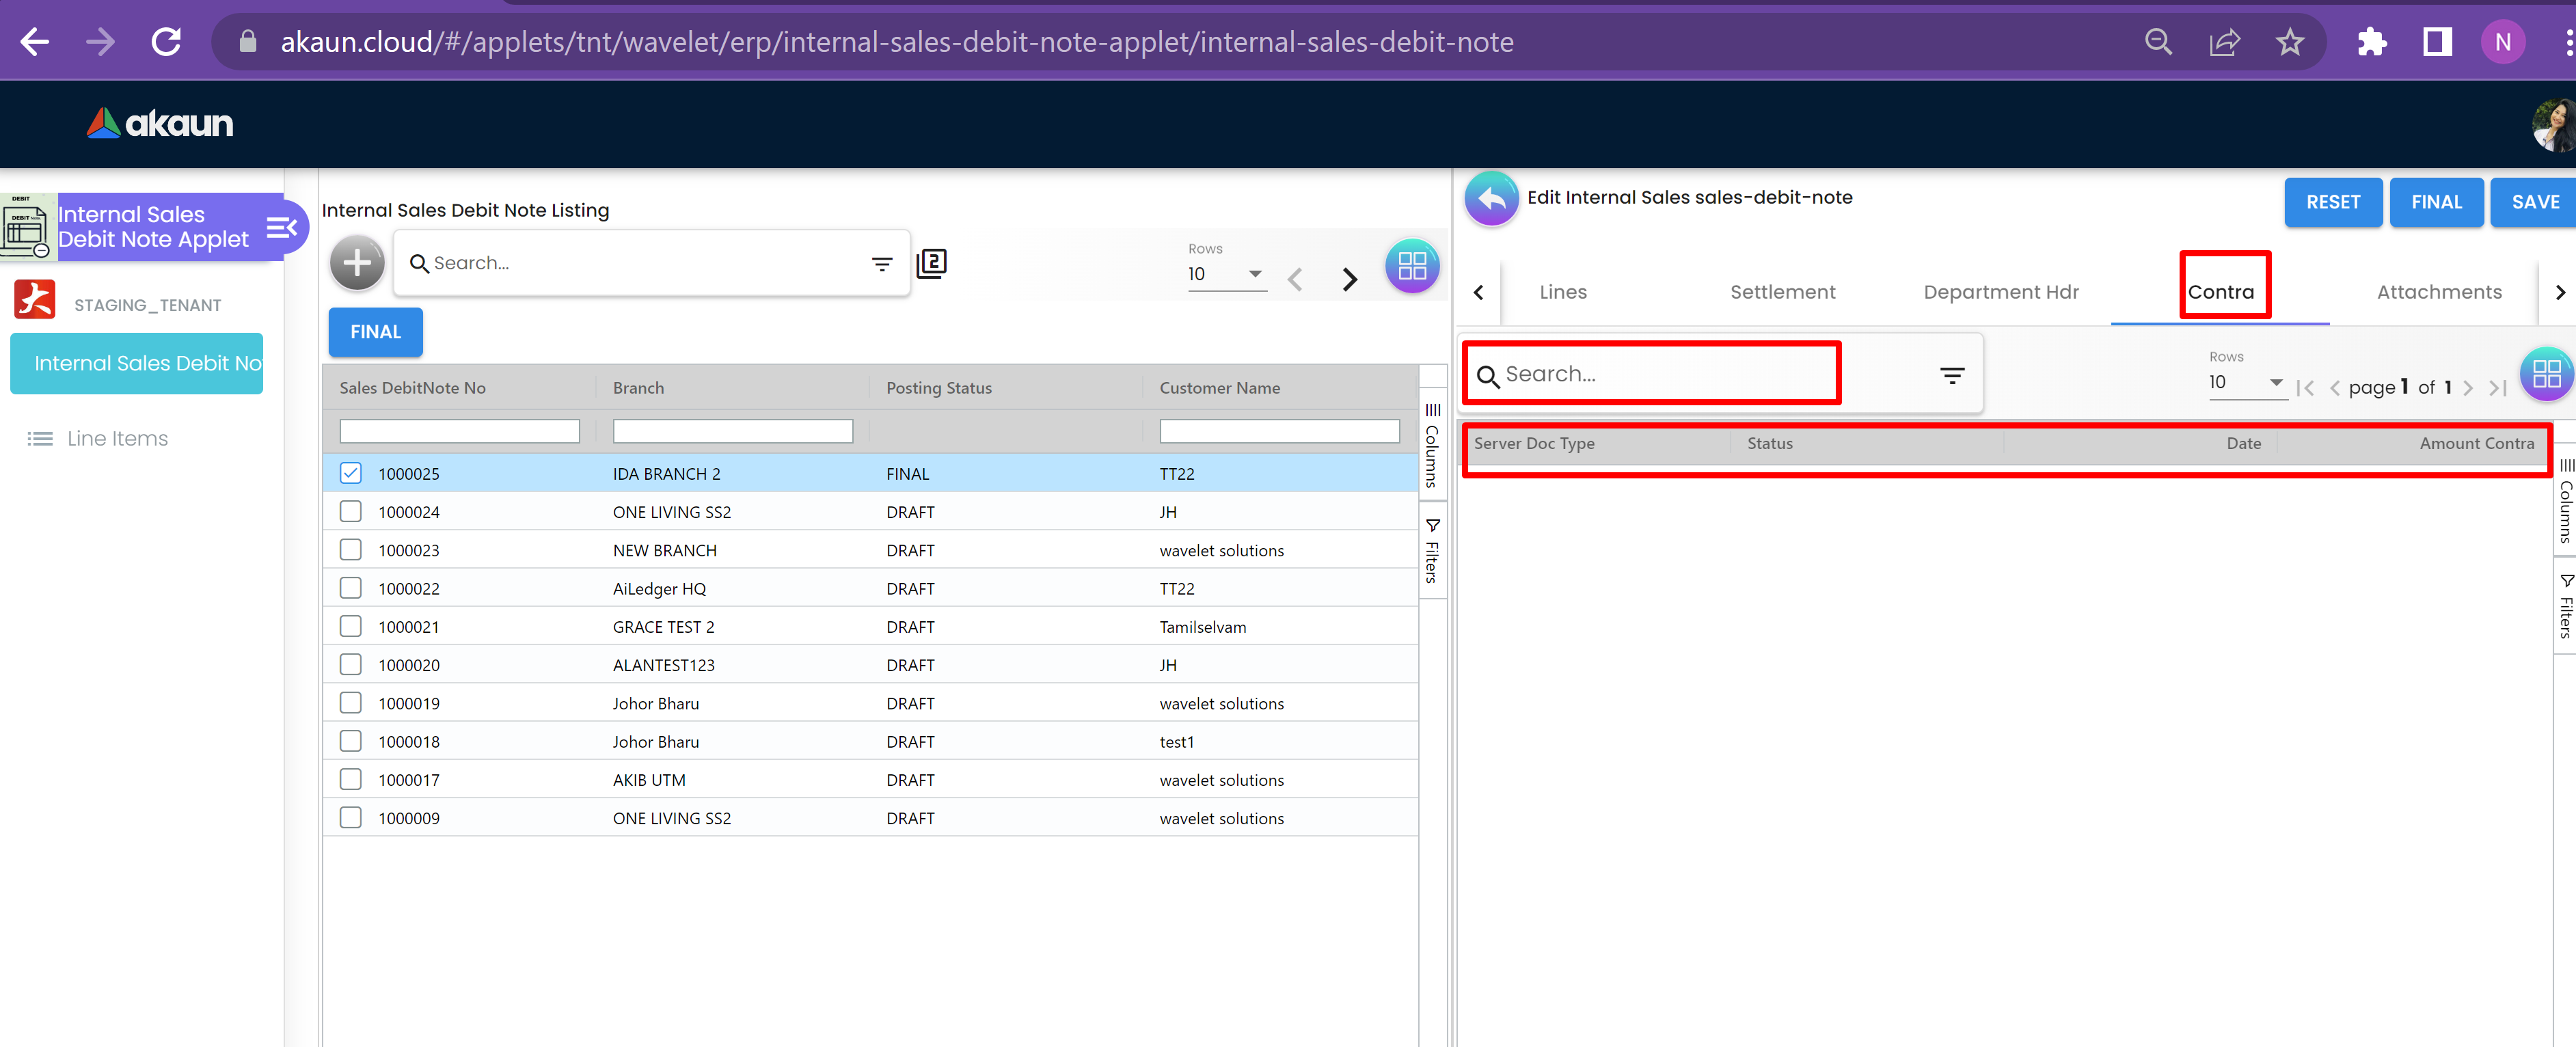Click the numbered stack icon next to the listing search
Screen dimensions: 2576x1047
pyautogui.click(x=931, y=263)
